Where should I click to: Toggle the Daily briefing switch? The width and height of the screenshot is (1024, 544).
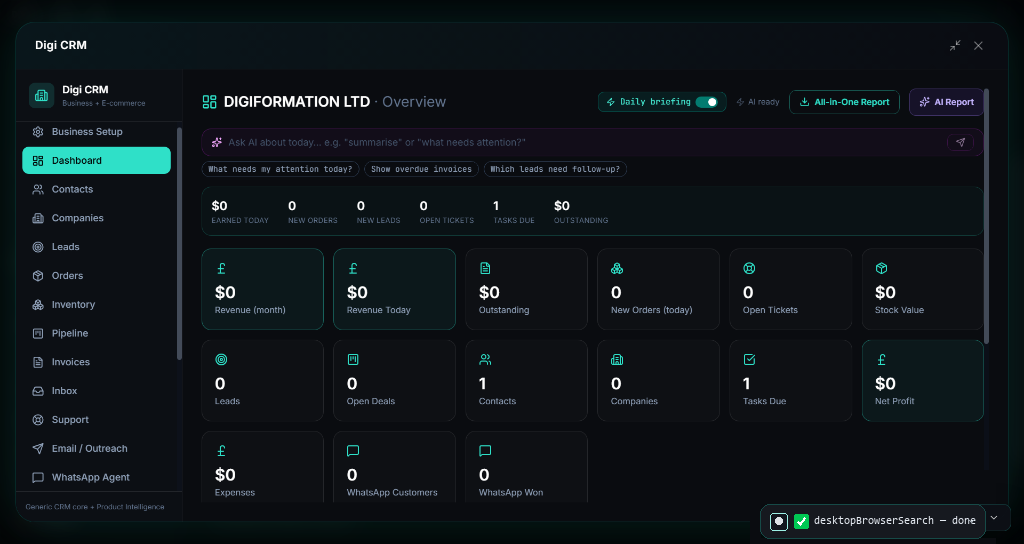pyautogui.click(x=707, y=102)
